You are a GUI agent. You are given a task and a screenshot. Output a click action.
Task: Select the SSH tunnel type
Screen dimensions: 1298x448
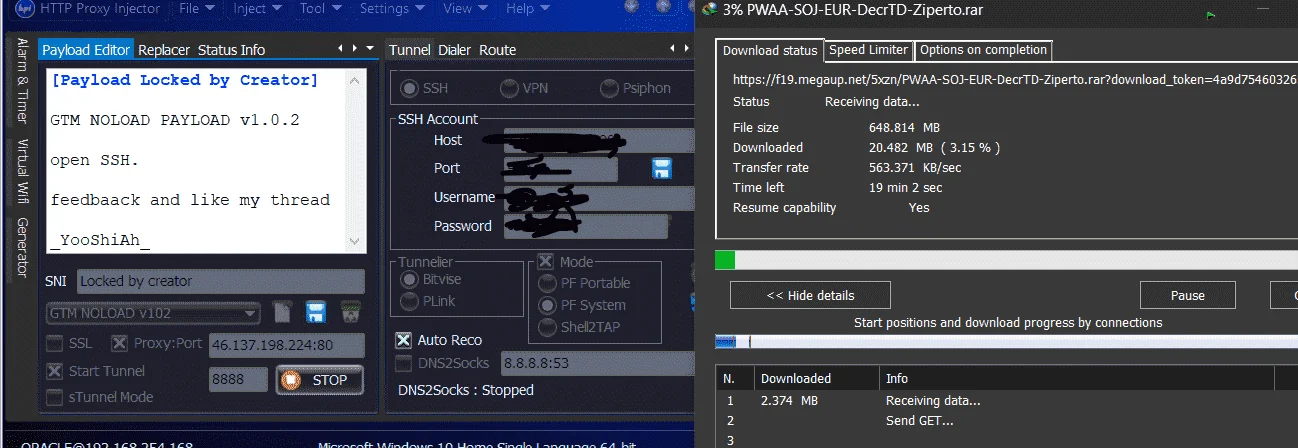[409, 88]
